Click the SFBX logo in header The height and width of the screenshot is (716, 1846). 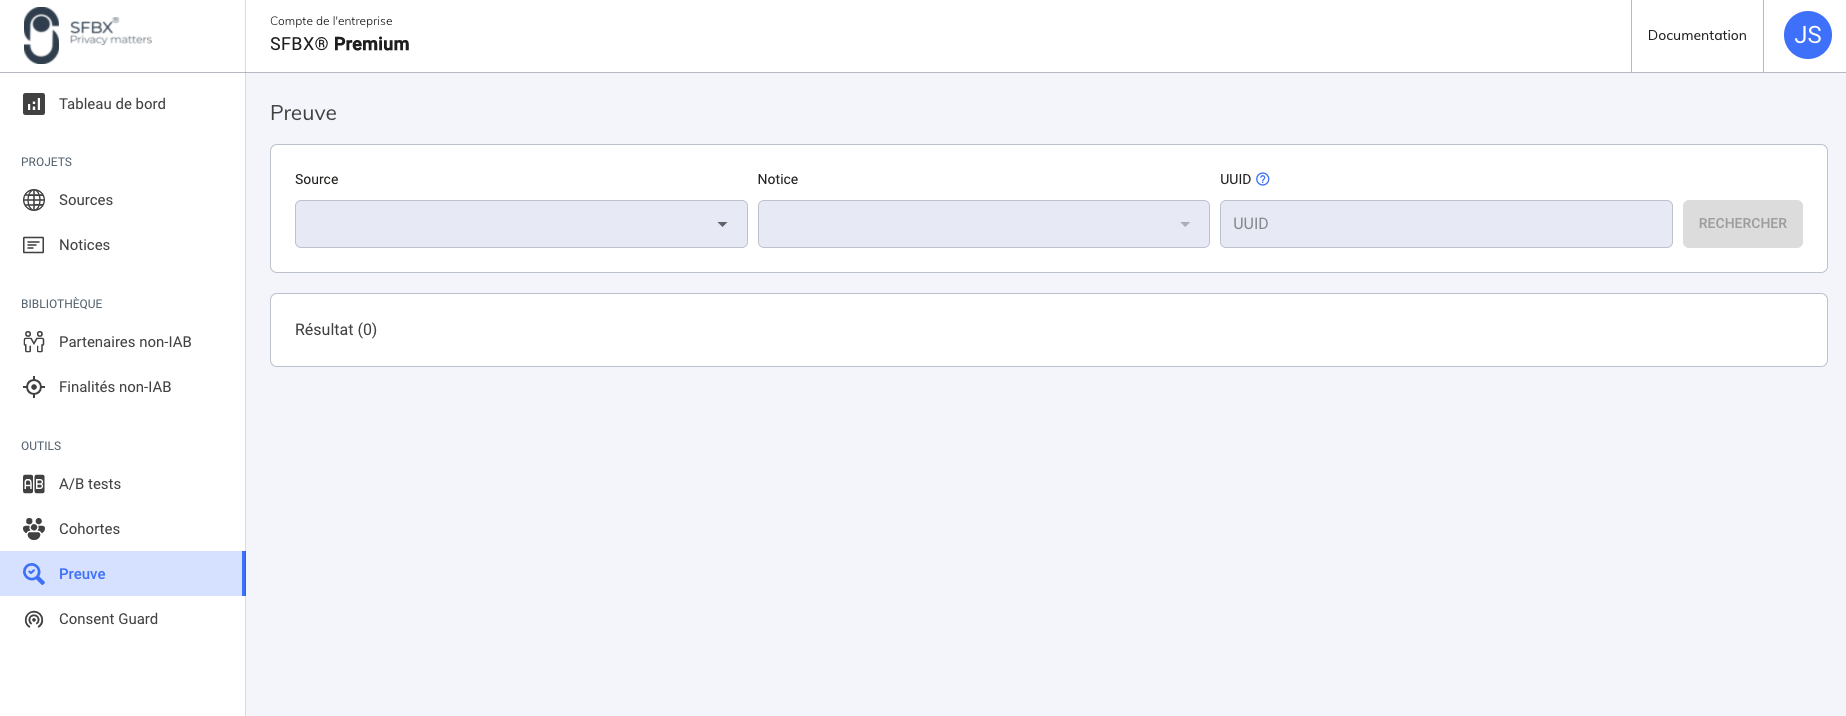[x=87, y=35]
